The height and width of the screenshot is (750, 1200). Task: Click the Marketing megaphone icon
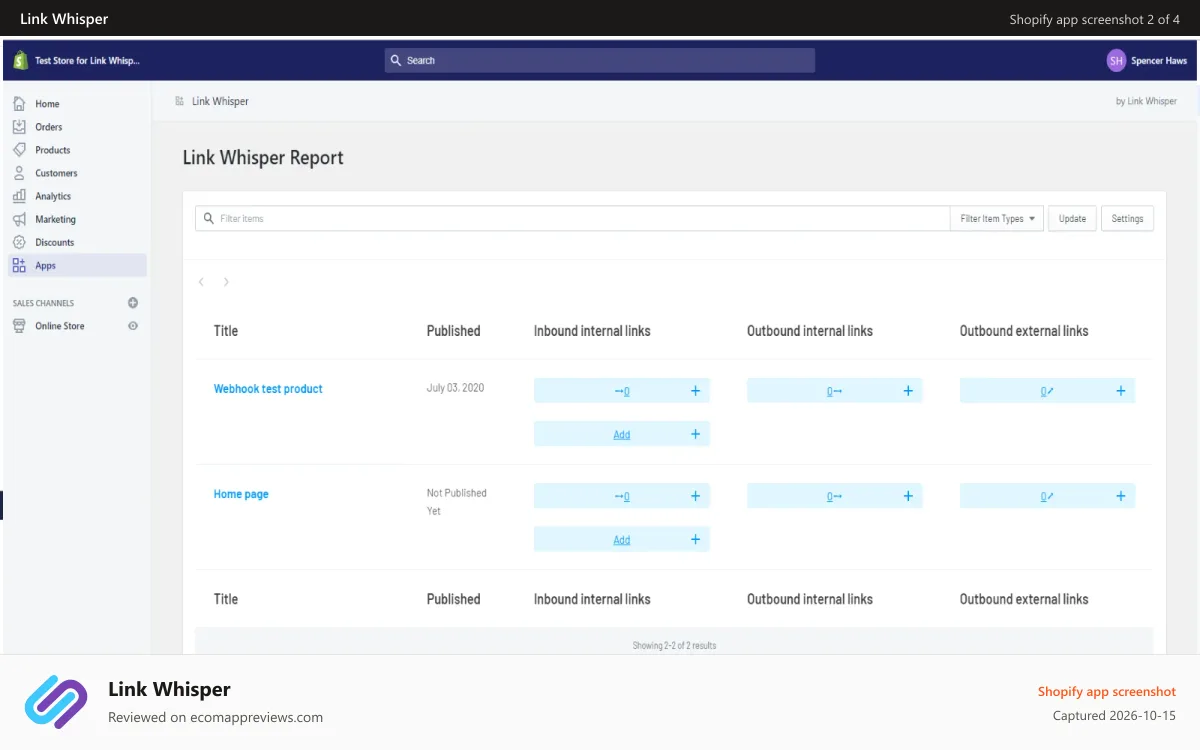19,219
